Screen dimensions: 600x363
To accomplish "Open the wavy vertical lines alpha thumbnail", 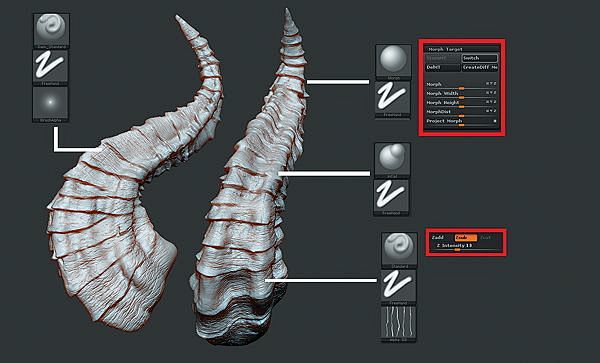I will 398,324.
